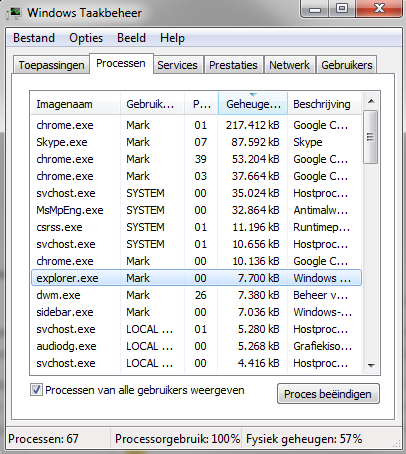Click the Task Manager title bar icon
This screenshot has width=406, height=454.
(x=14, y=13)
